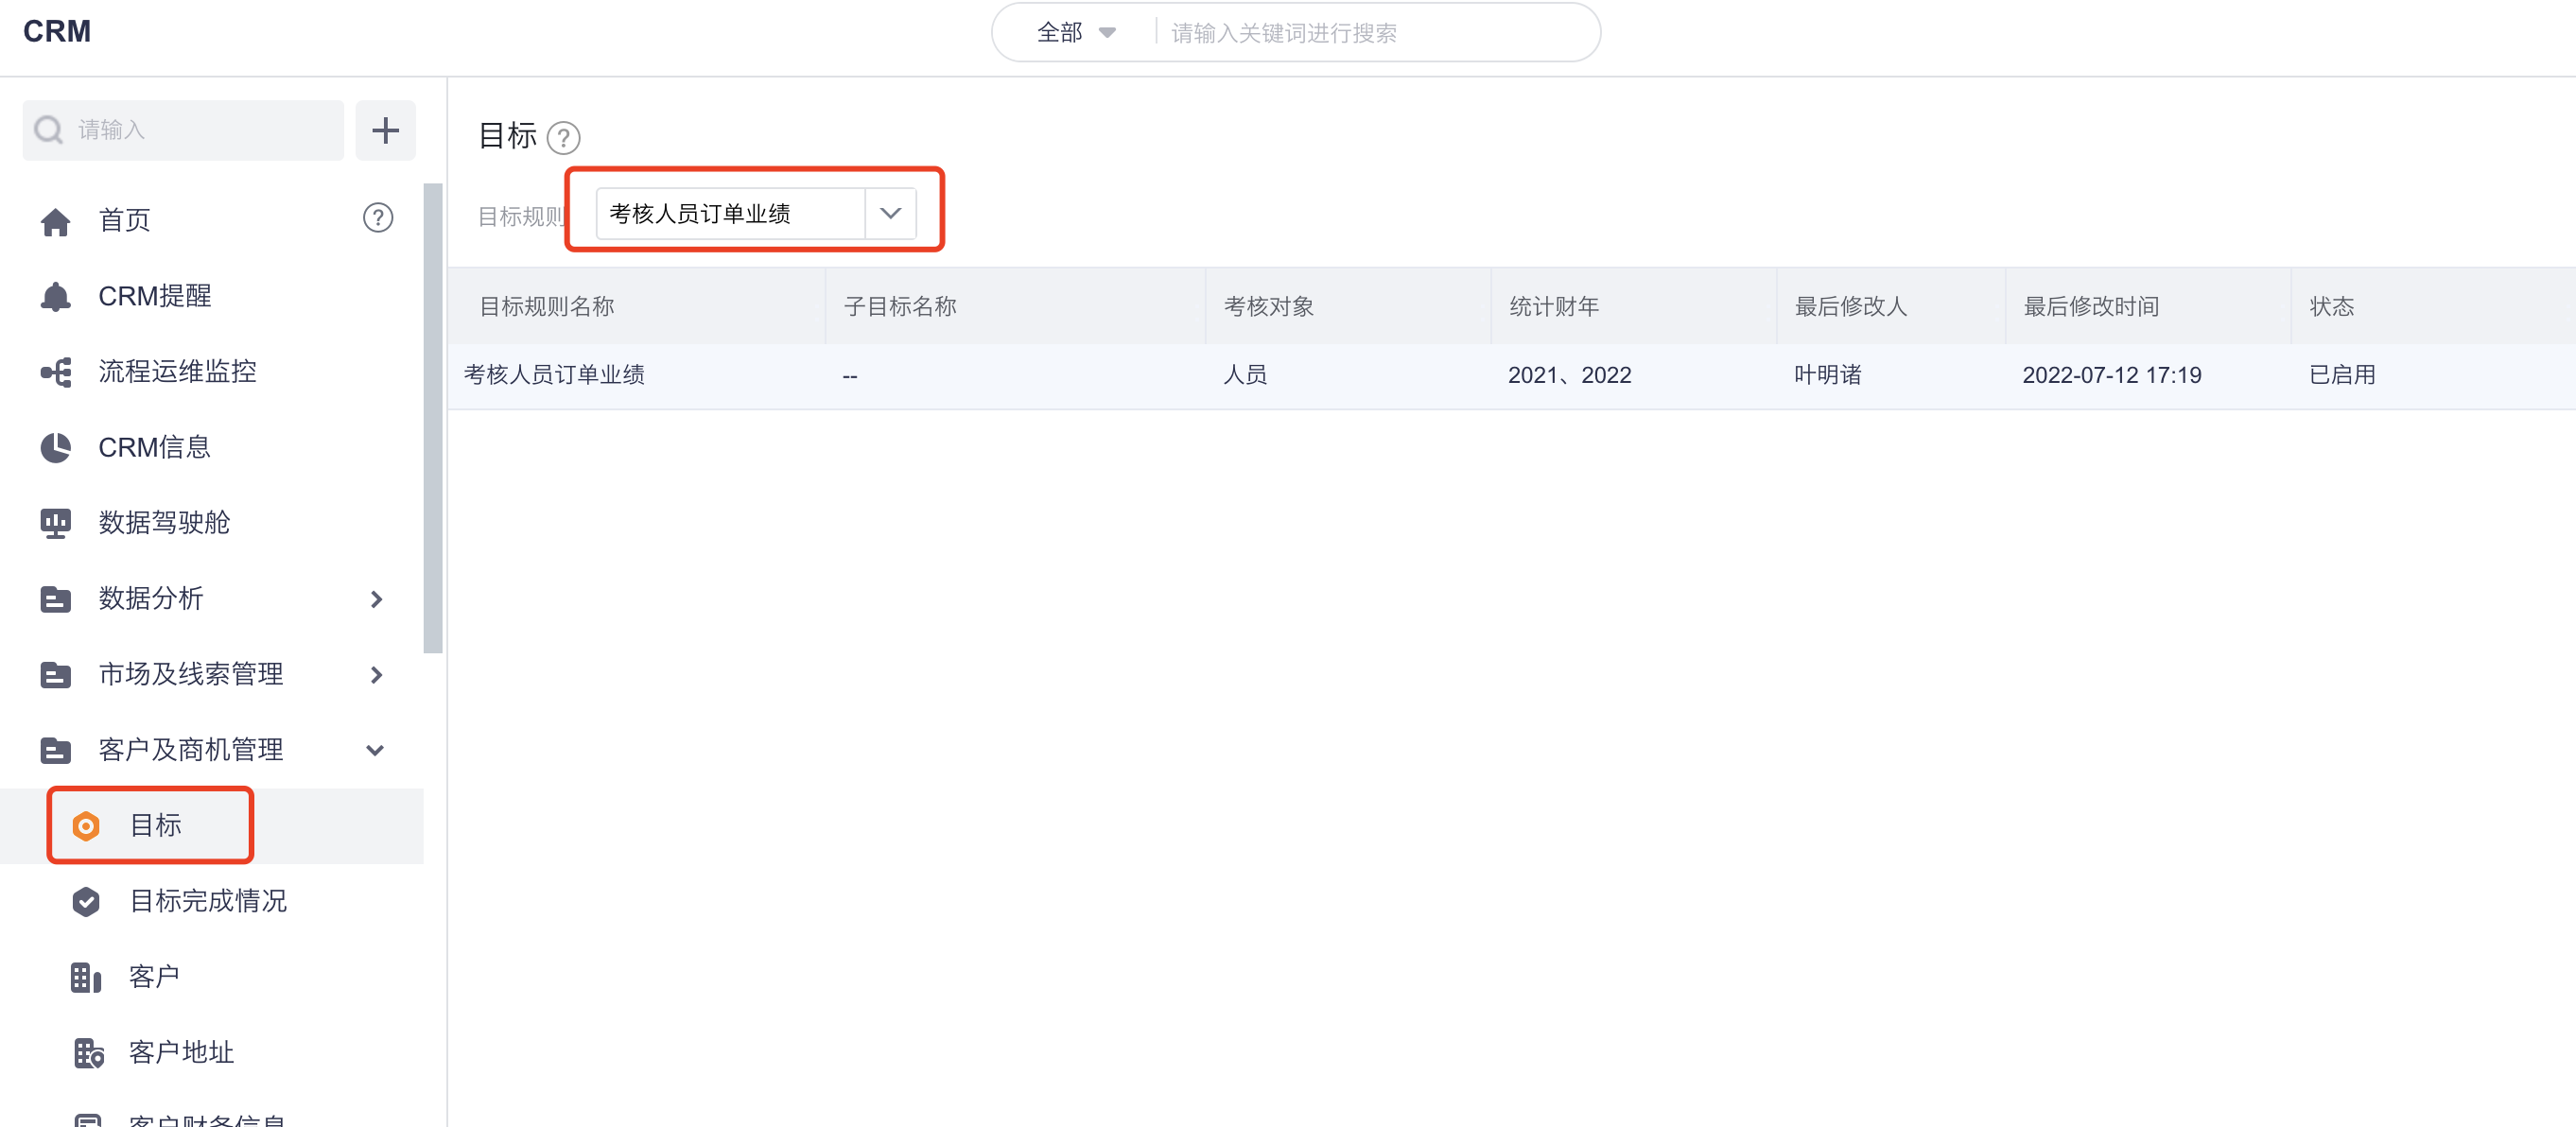2576x1127 pixels.
Task: Click the plus add button in sidebar
Action: [x=385, y=130]
